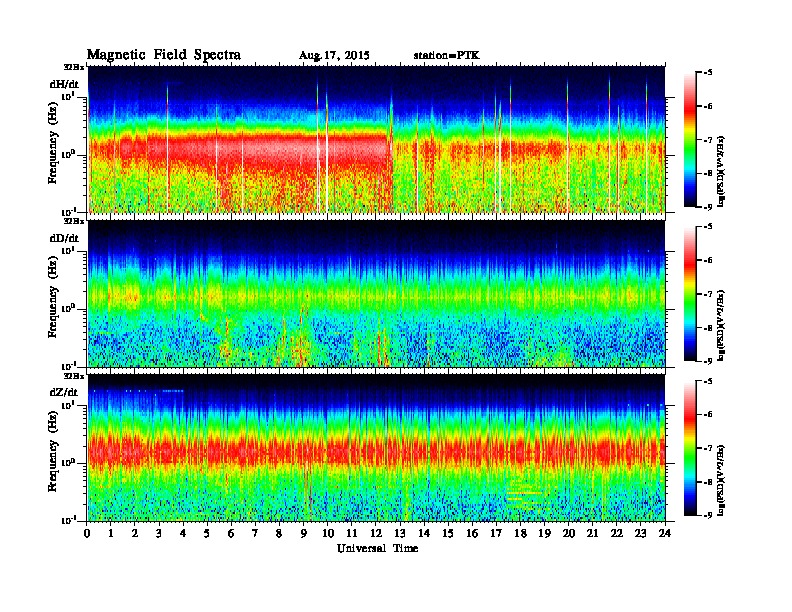
Task: Click the '32Hz' label atop dZ/dt panel
Action: (74, 376)
